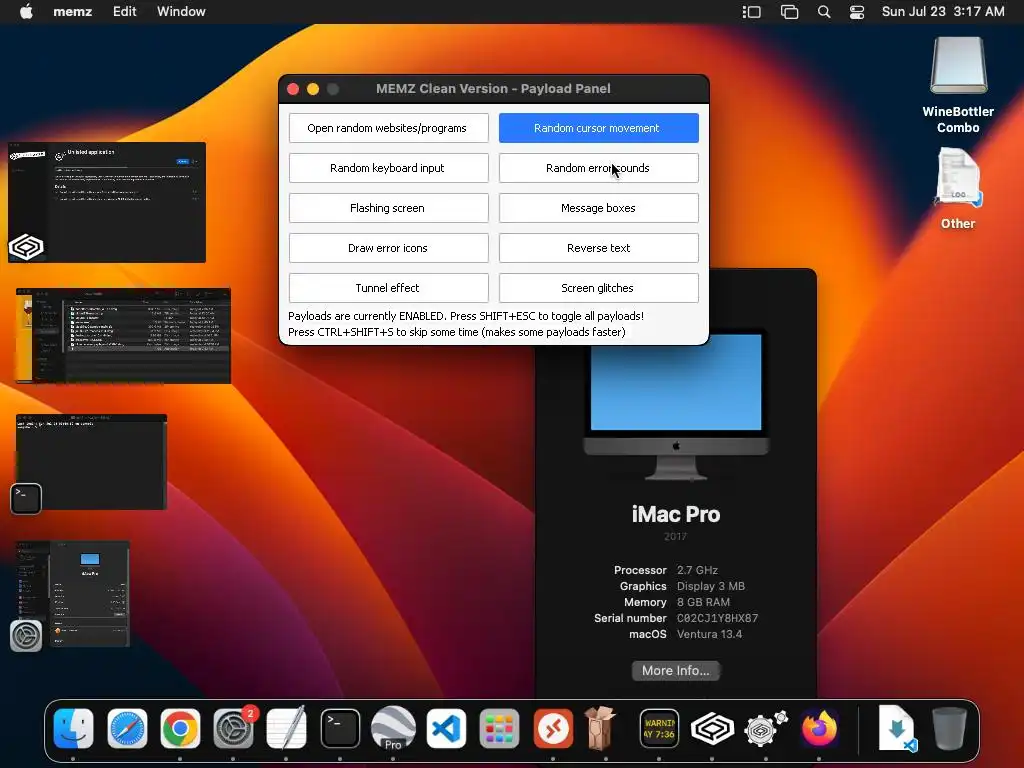Toggle Open random websites/programs payload
Screen dimensions: 1024x768
click(389, 128)
